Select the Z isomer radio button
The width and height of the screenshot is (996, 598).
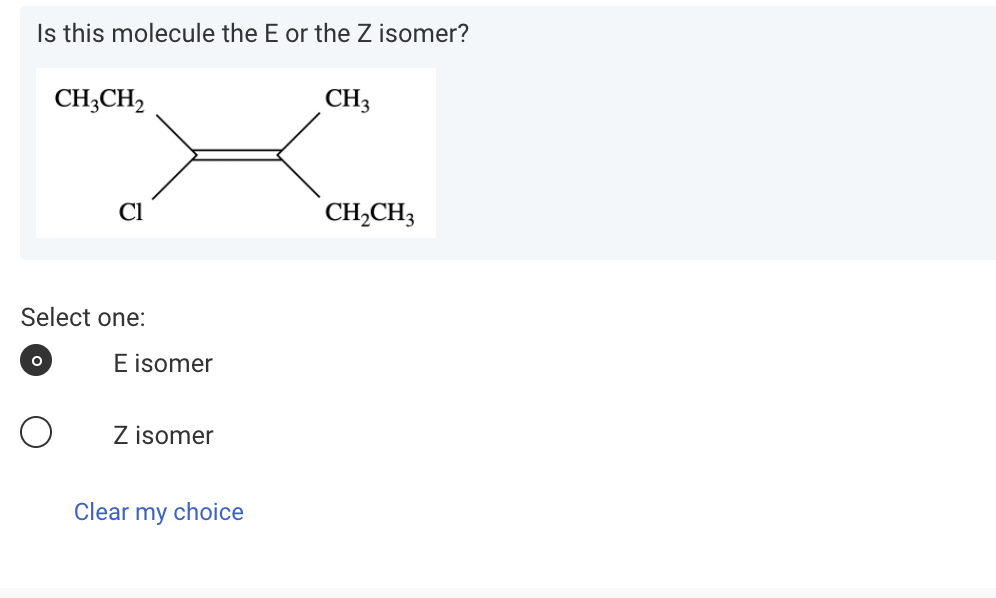(x=35, y=430)
